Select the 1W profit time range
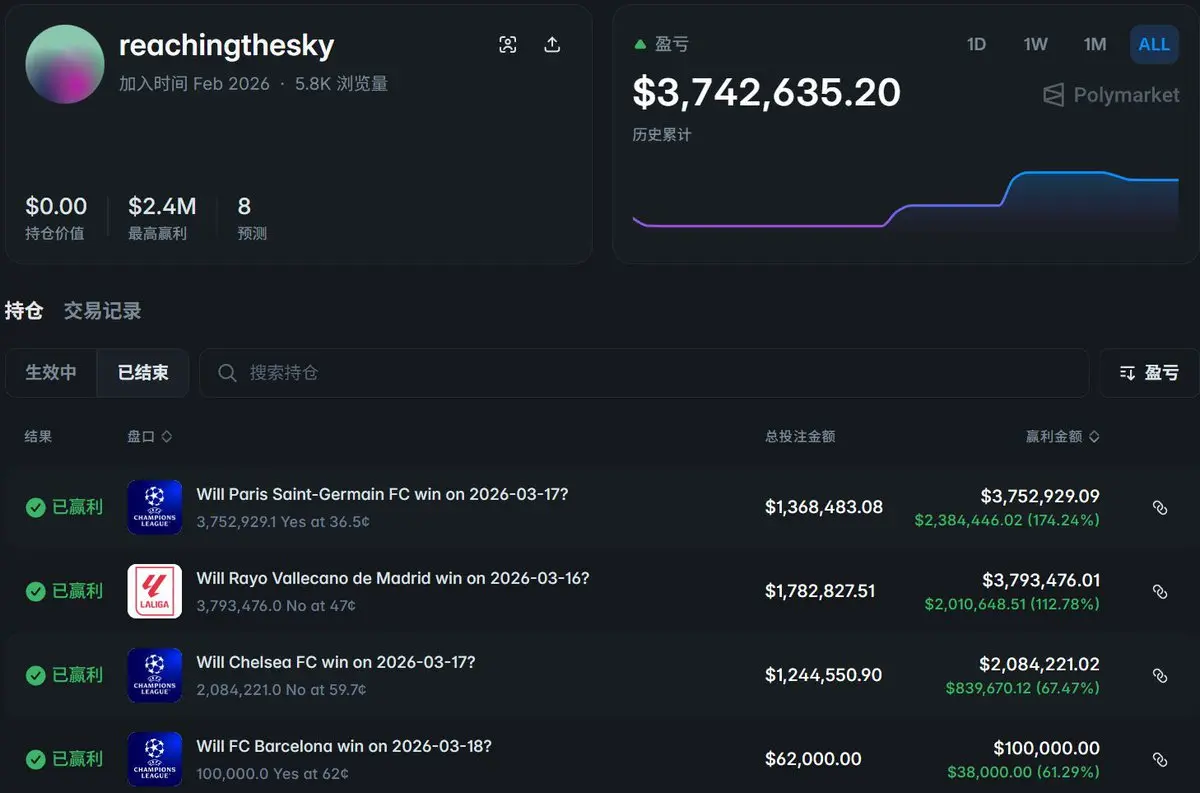This screenshot has width=1200, height=793. click(x=1036, y=44)
